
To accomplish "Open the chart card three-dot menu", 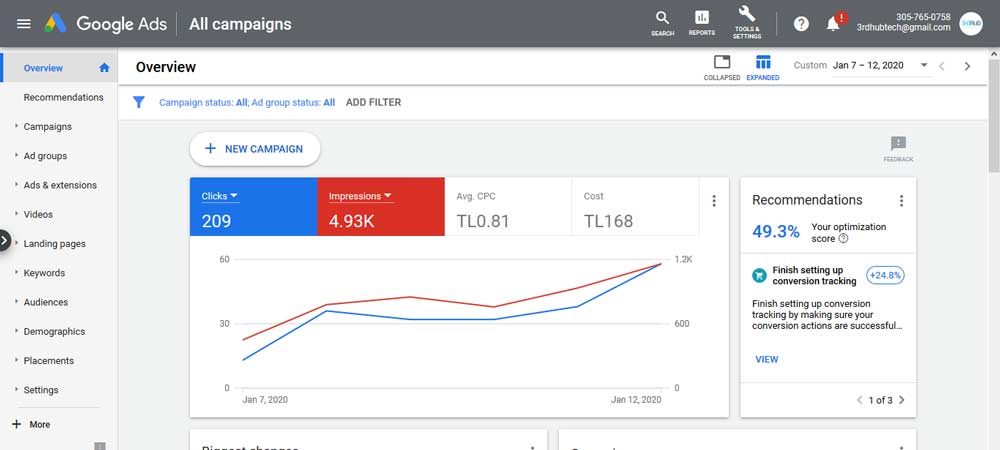I will point(714,201).
